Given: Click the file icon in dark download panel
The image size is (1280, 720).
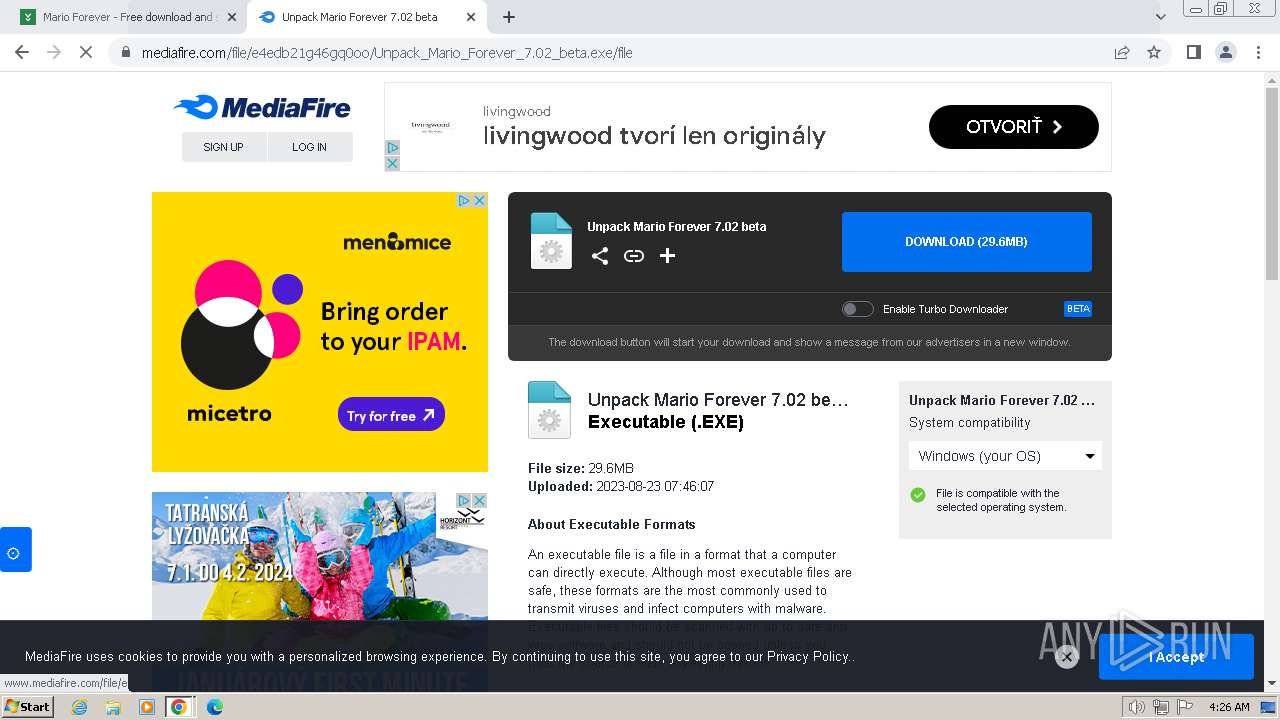Looking at the screenshot, I should coord(551,241).
